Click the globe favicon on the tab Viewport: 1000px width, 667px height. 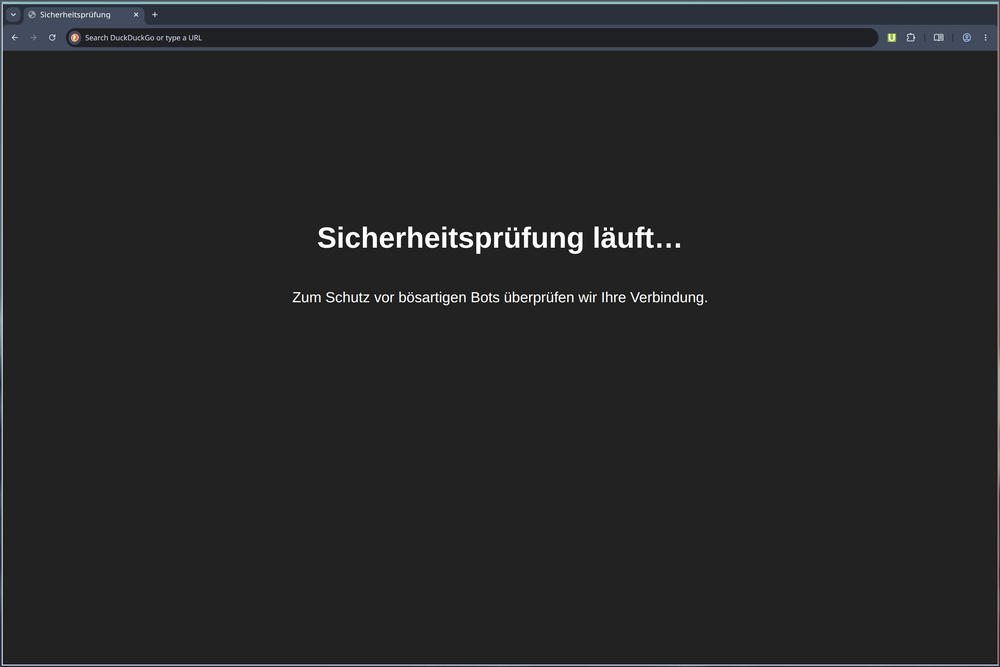pyautogui.click(x=32, y=15)
